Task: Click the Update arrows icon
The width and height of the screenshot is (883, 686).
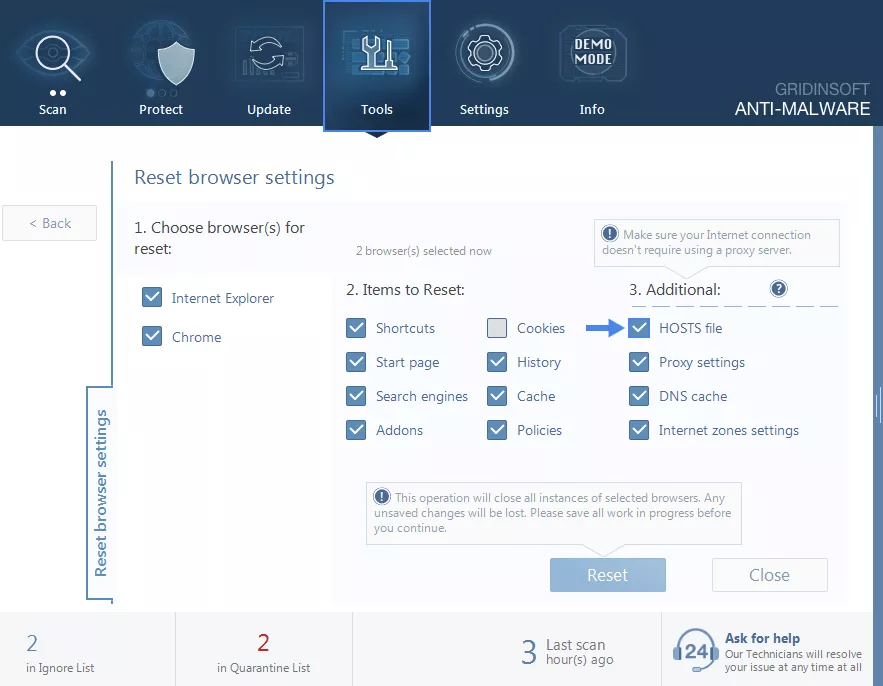Action: [268, 55]
